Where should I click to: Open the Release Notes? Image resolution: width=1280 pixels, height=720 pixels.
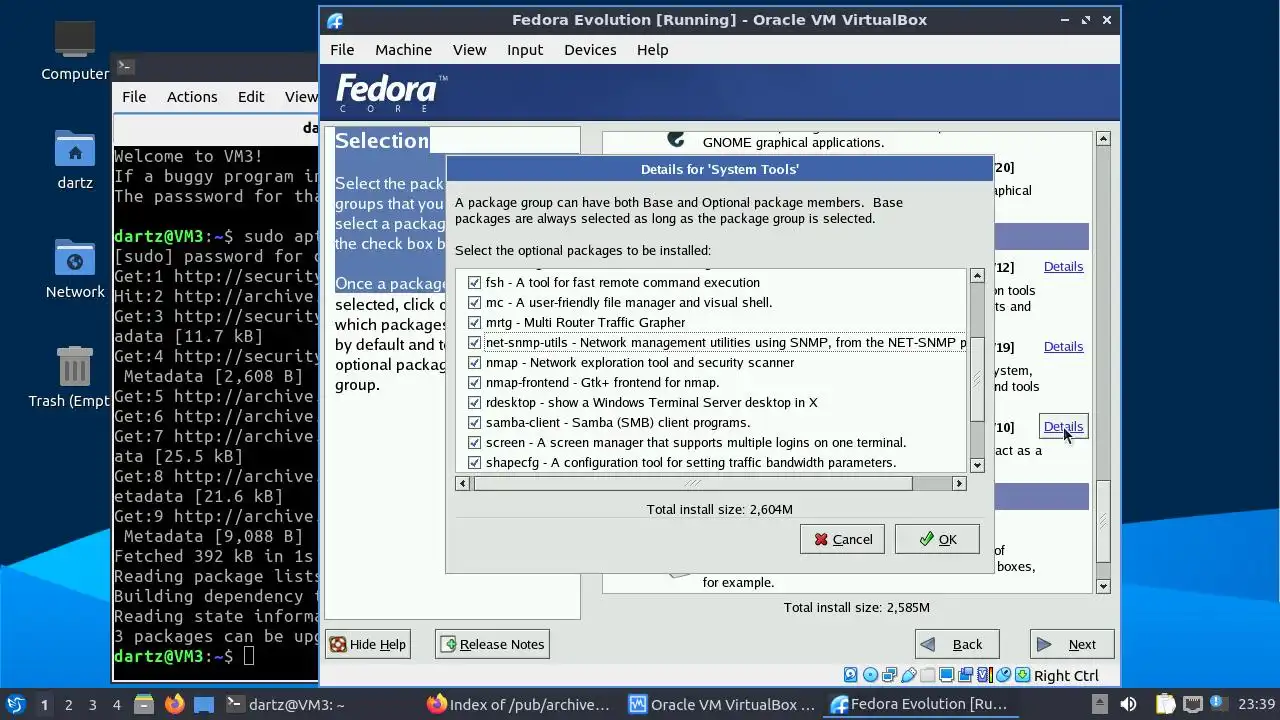pos(492,644)
